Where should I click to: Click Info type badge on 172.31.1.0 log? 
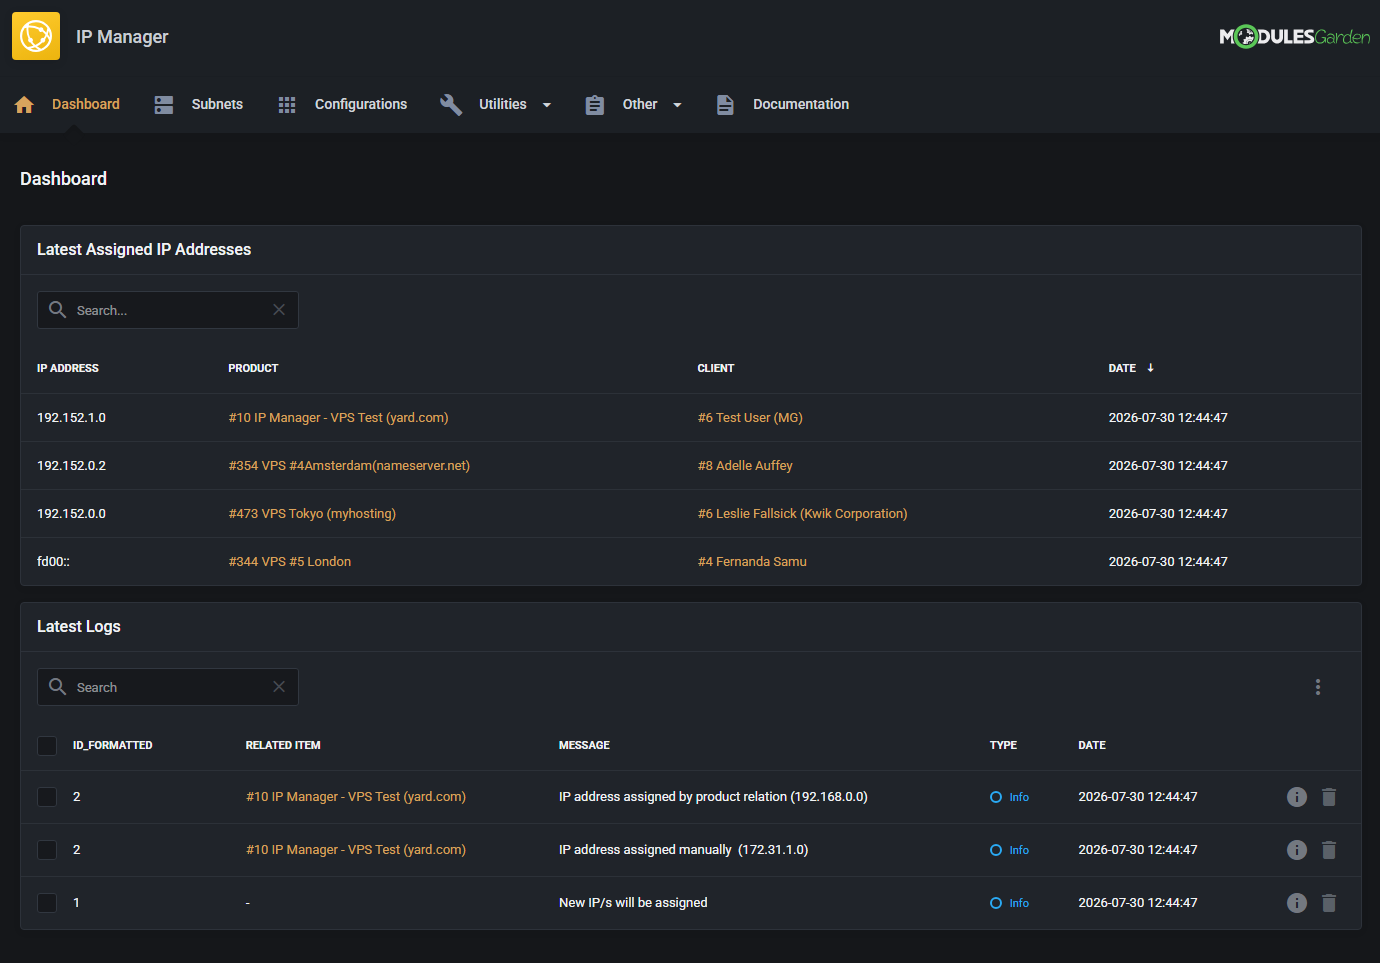tap(1010, 850)
